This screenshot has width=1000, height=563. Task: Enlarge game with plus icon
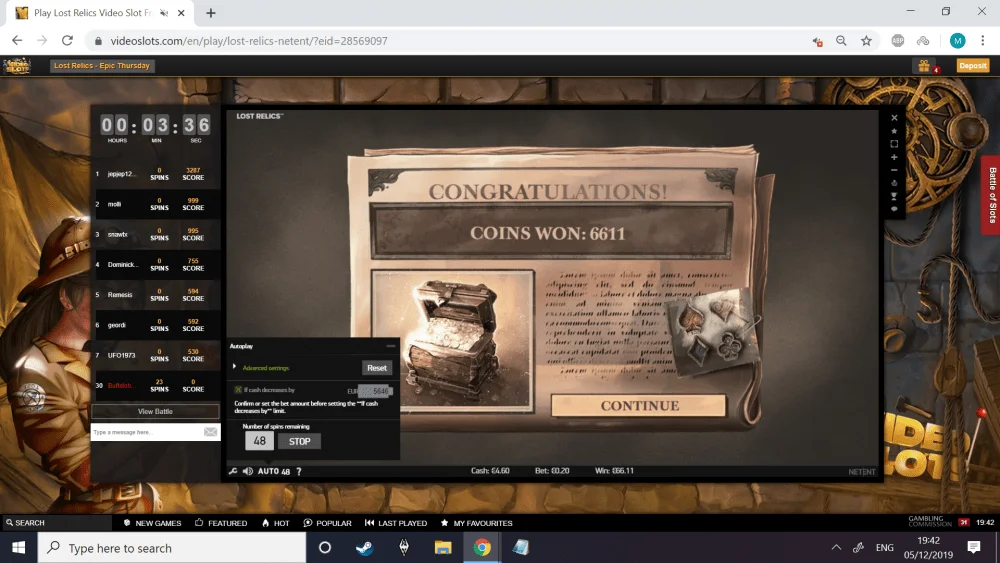click(894, 157)
